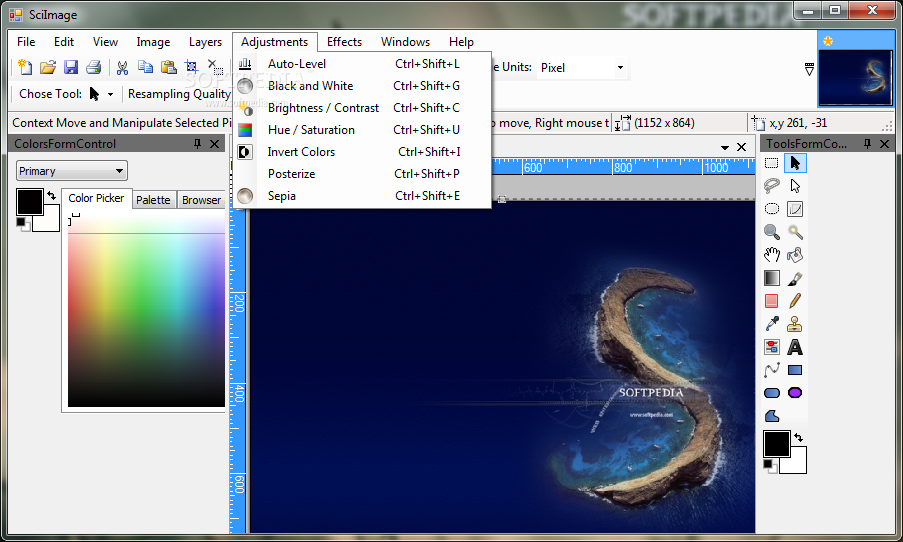903x542 pixels.
Task: Select the Rounded Rectangle shape tool
Action: pos(772,393)
